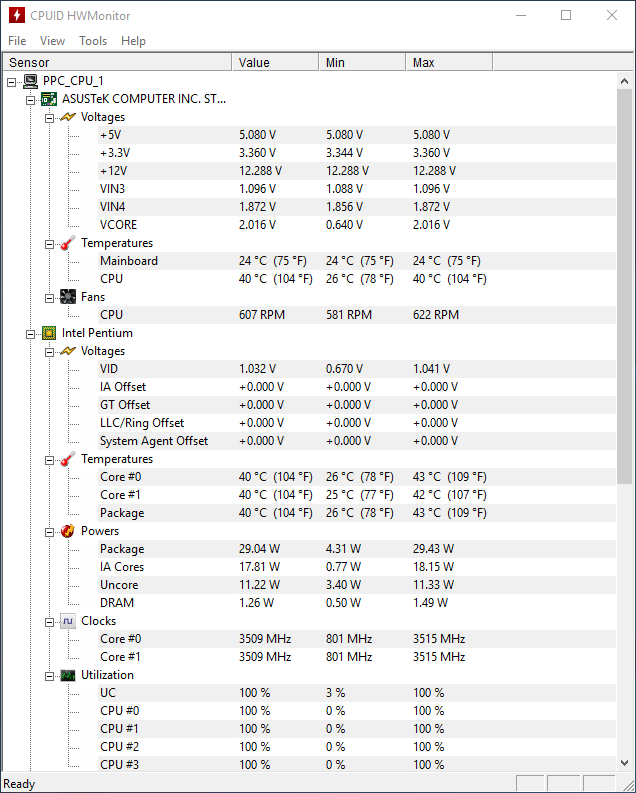Collapse the Powers section
The width and height of the screenshot is (636, 793).
coord(50,533)
